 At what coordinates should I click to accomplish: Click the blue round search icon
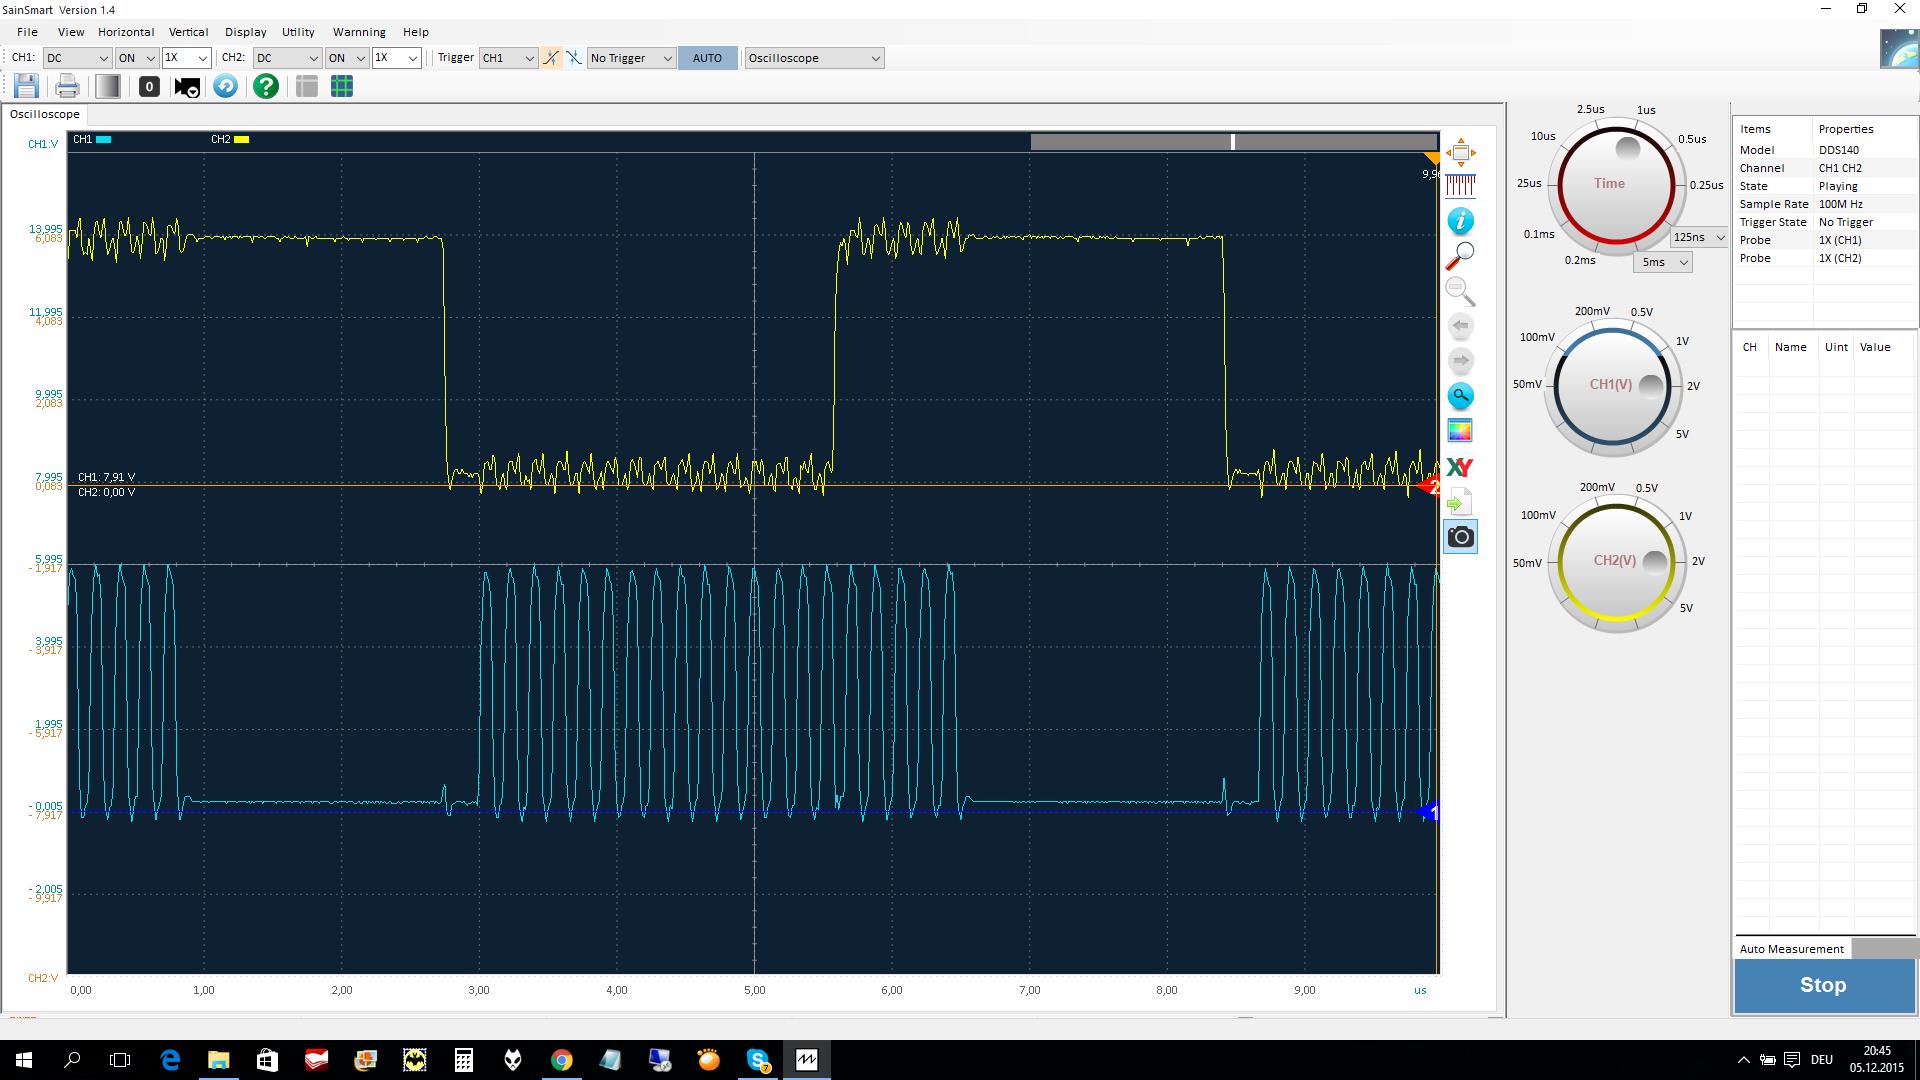[x=1460, y=396]
